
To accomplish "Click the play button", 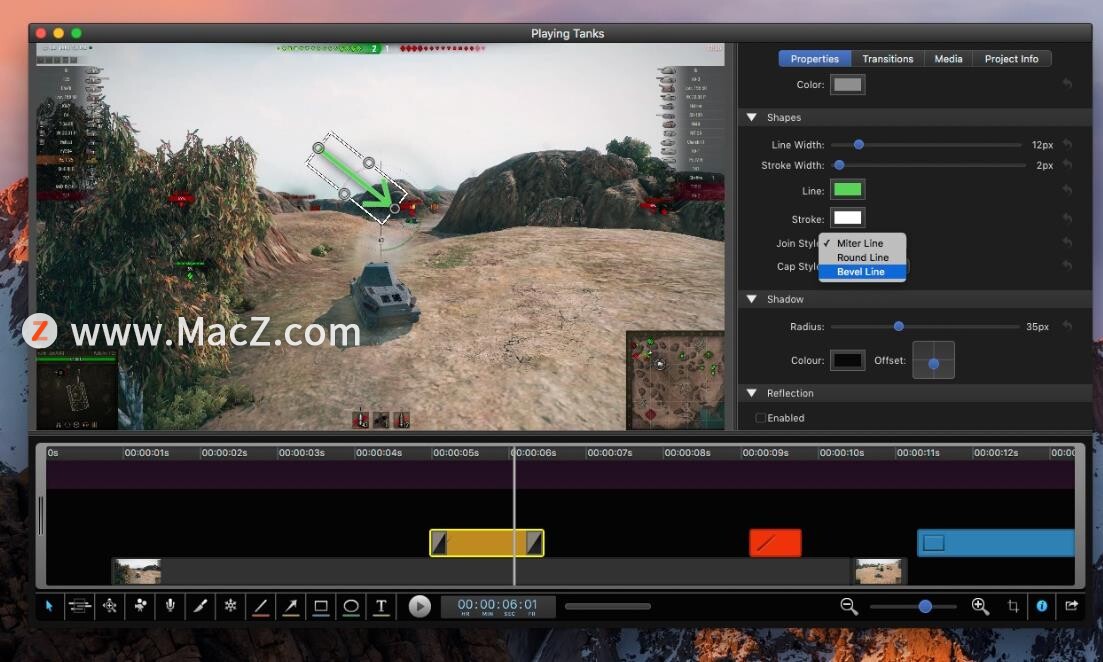I will coord(419,606).
